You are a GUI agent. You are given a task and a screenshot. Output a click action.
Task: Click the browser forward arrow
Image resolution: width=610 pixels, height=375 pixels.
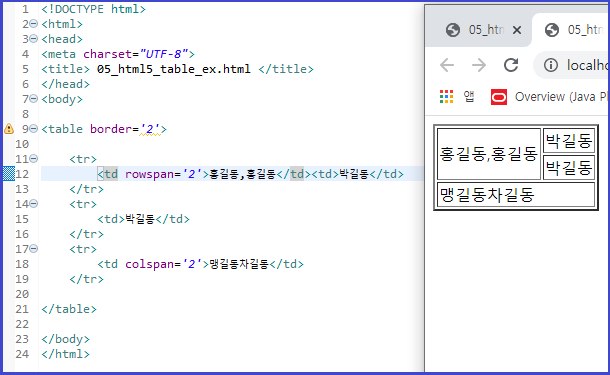click(479, 65)
